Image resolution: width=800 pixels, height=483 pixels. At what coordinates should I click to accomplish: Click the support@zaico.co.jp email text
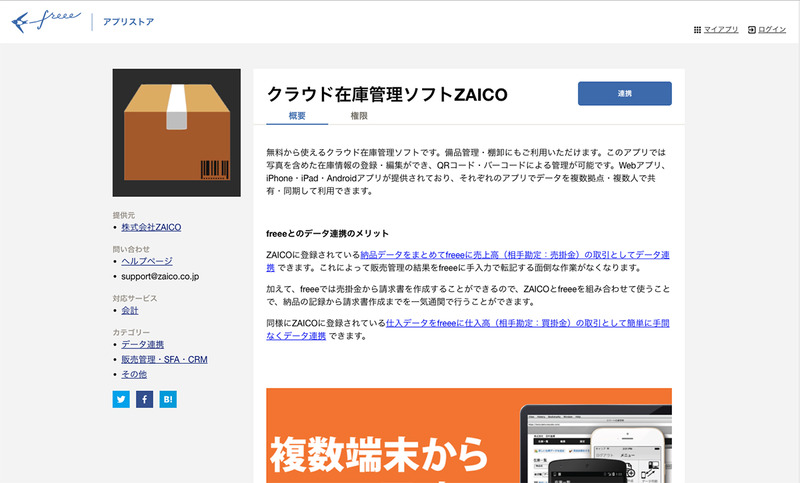(160, 276)
